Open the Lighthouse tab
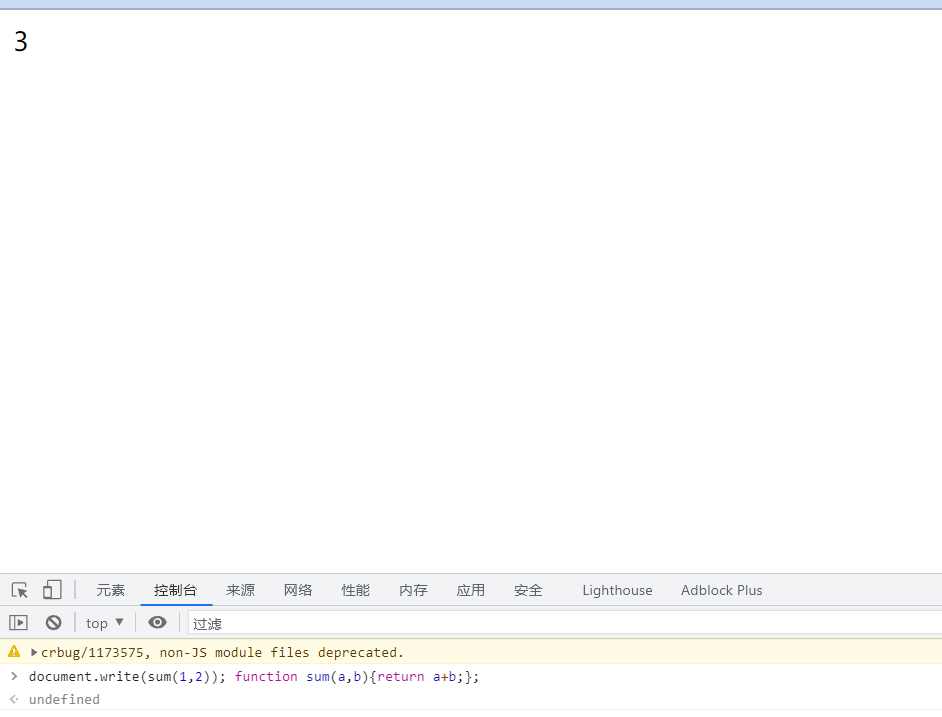Image resolution: width=942 pixels, height=717 pixels. [617, 590]
